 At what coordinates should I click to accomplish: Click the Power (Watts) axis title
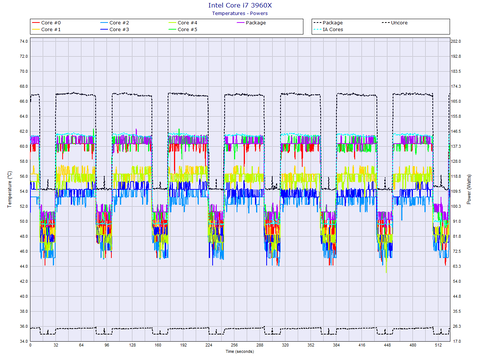pyautogui.click(x=469, y=189)
